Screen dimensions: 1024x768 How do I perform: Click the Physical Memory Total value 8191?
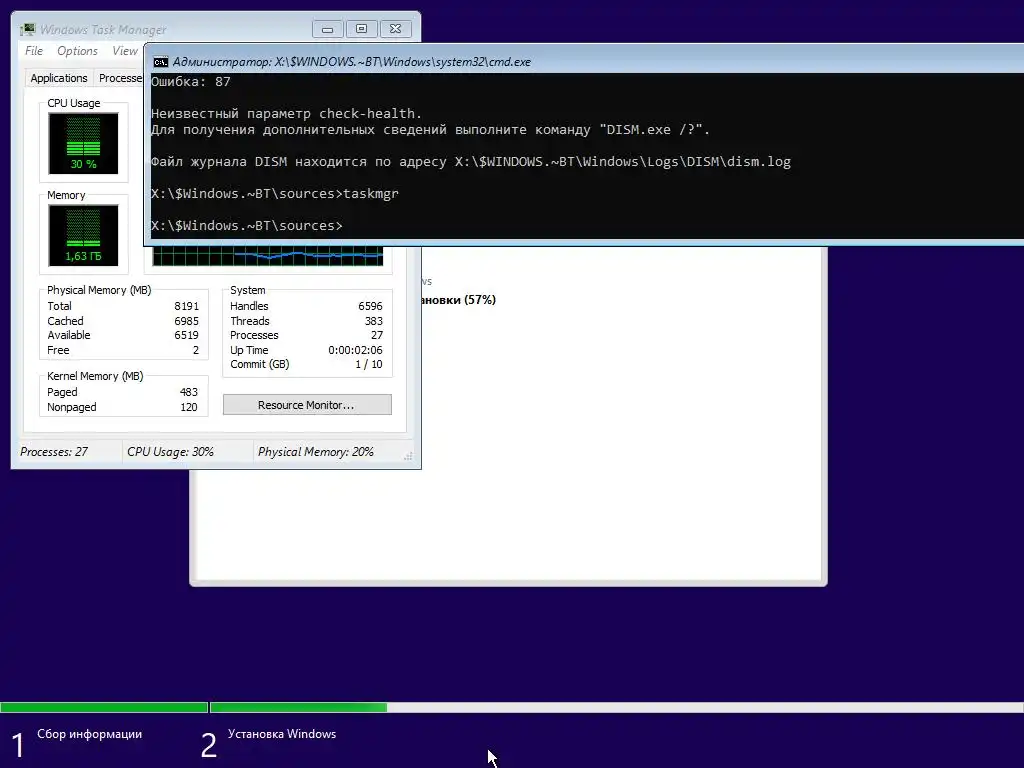point(186,306)
